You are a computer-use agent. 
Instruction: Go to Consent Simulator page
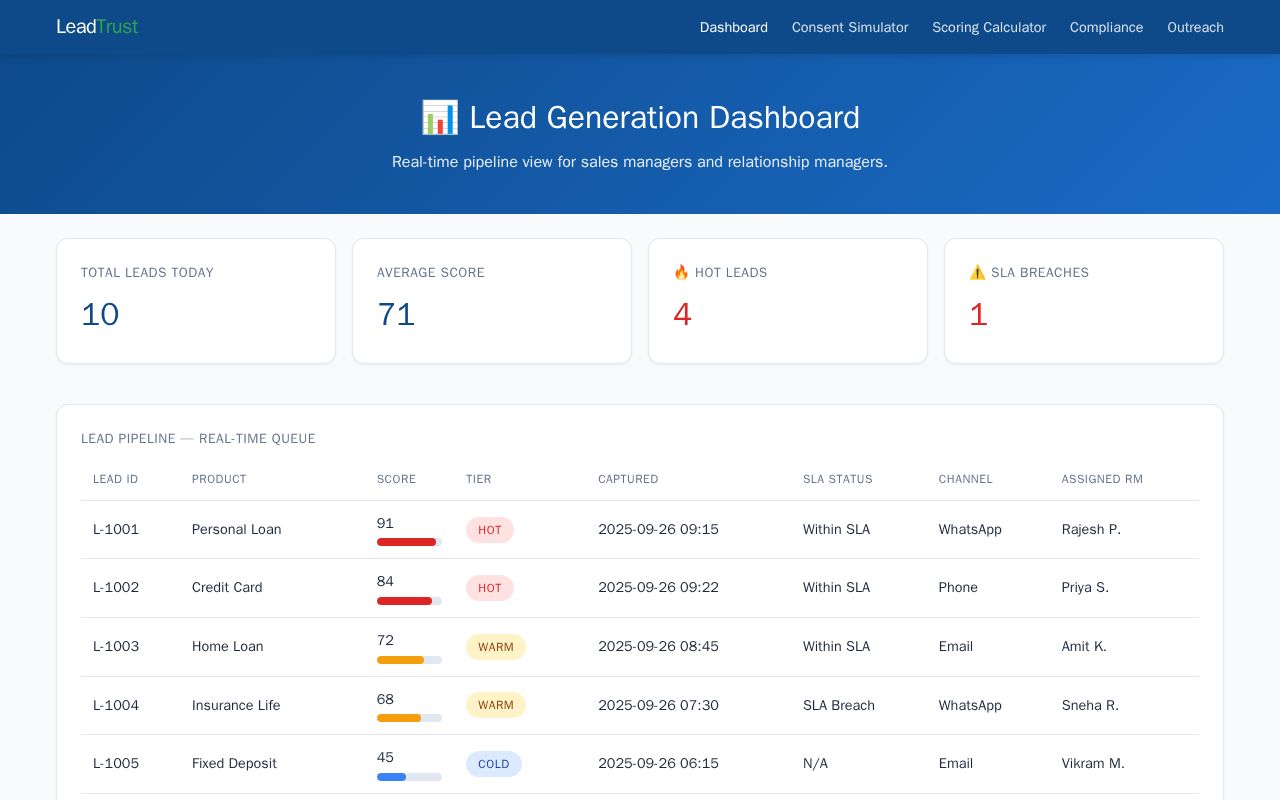tap(850, 27)
